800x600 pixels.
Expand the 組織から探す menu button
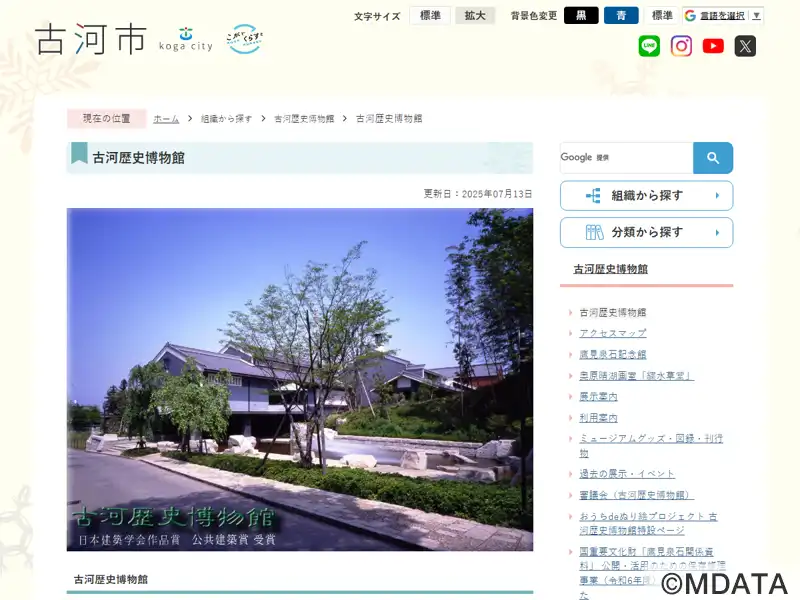tap(646, 195)
